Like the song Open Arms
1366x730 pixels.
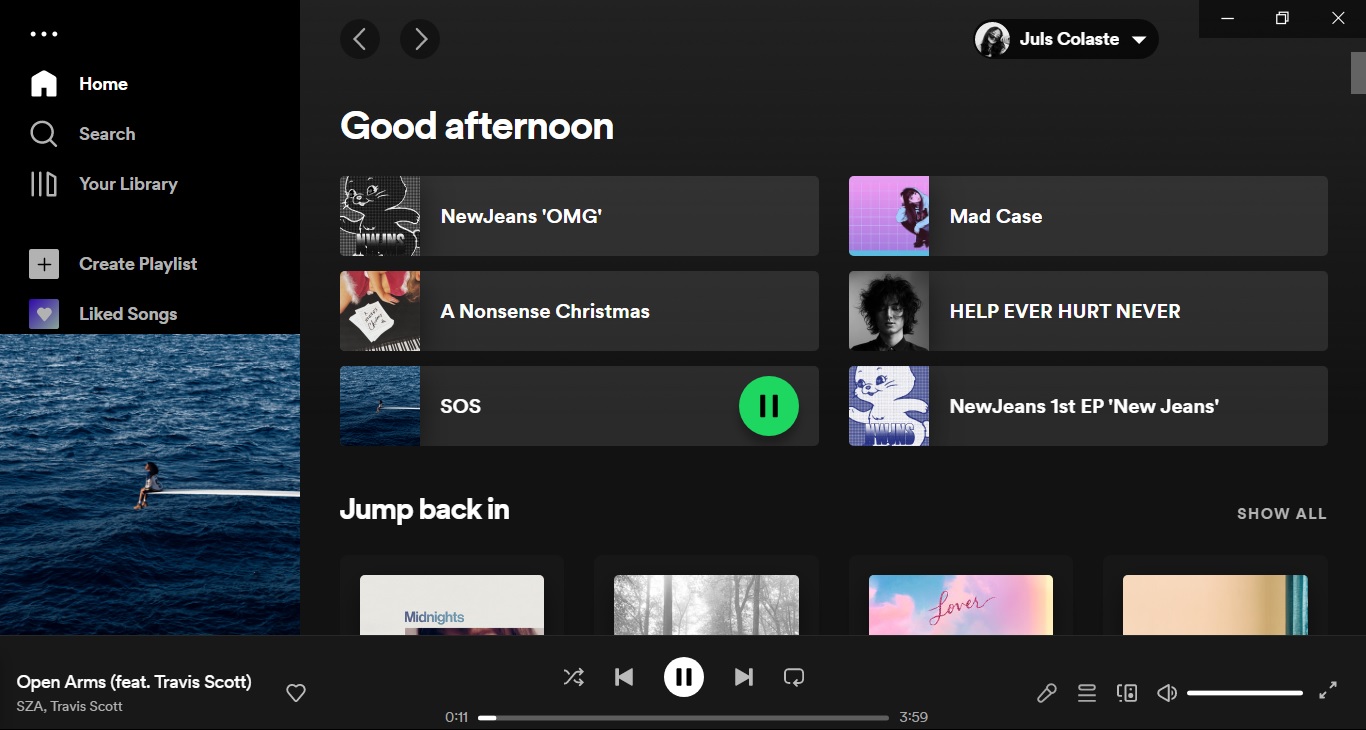[295, 692]
